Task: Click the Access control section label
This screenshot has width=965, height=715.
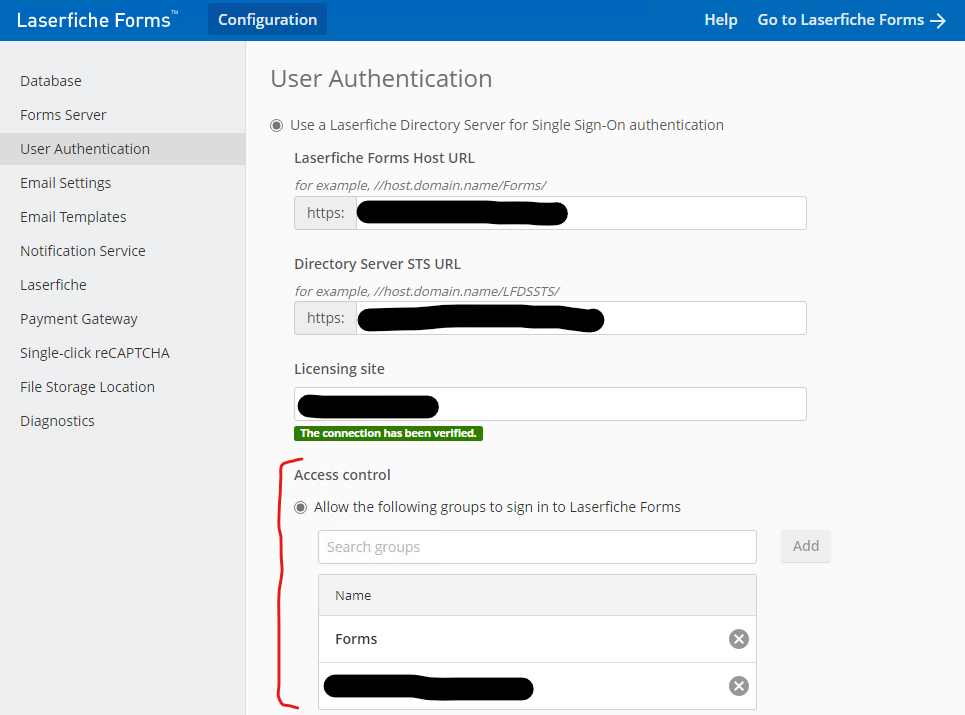Action: coord(342,475)
